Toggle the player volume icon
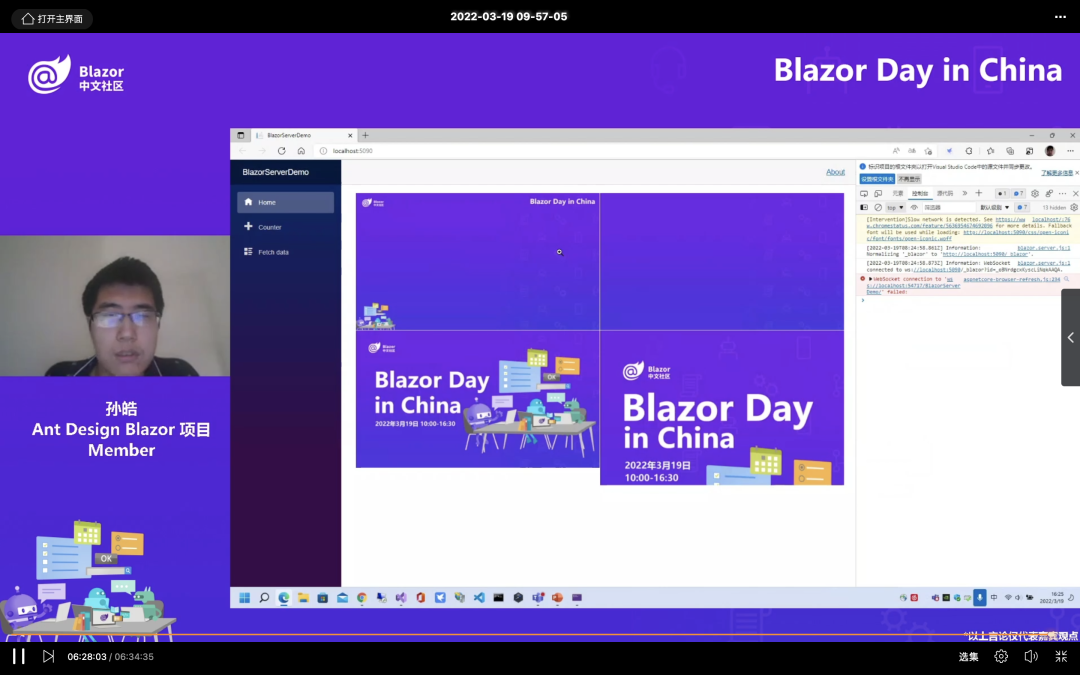The height and width of the screenshot is (675, 1080). pyautogui.click(x=1031, y=656)
